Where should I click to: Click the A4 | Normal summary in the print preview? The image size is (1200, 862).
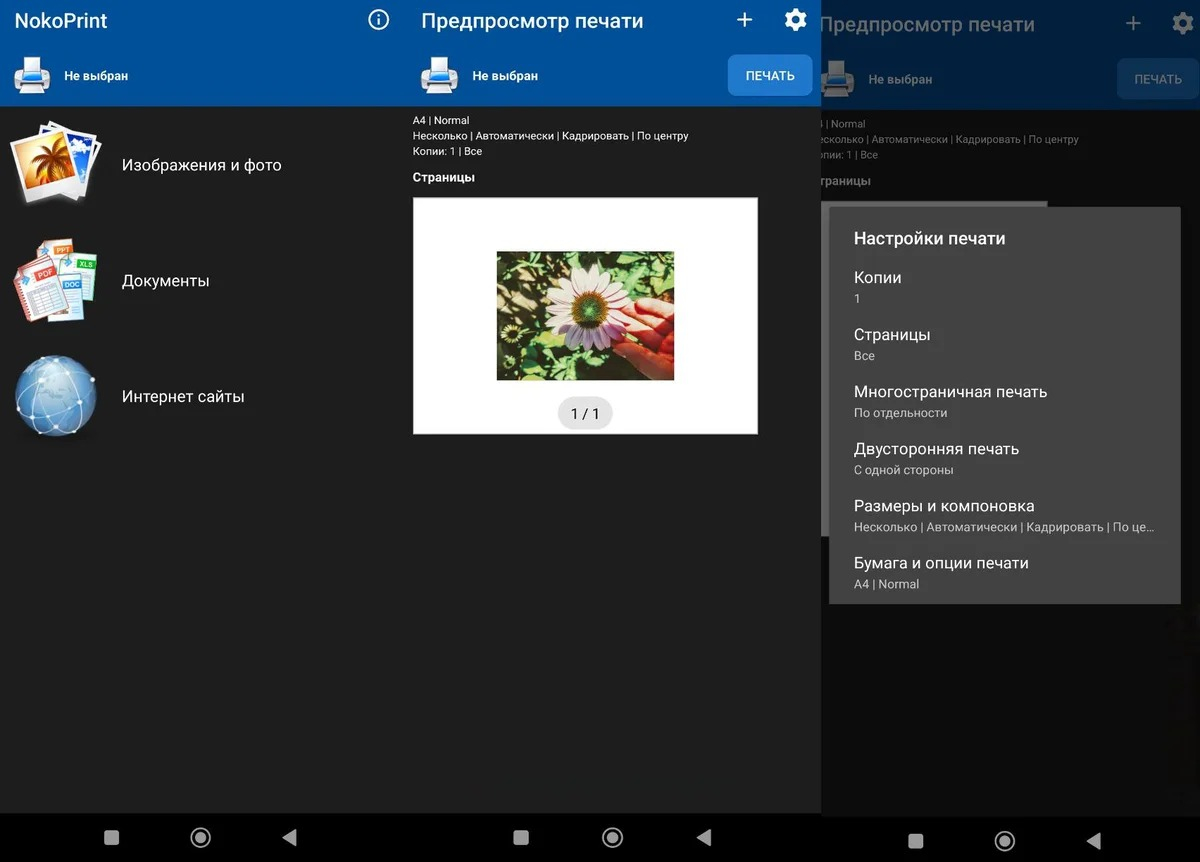point(441,120)
